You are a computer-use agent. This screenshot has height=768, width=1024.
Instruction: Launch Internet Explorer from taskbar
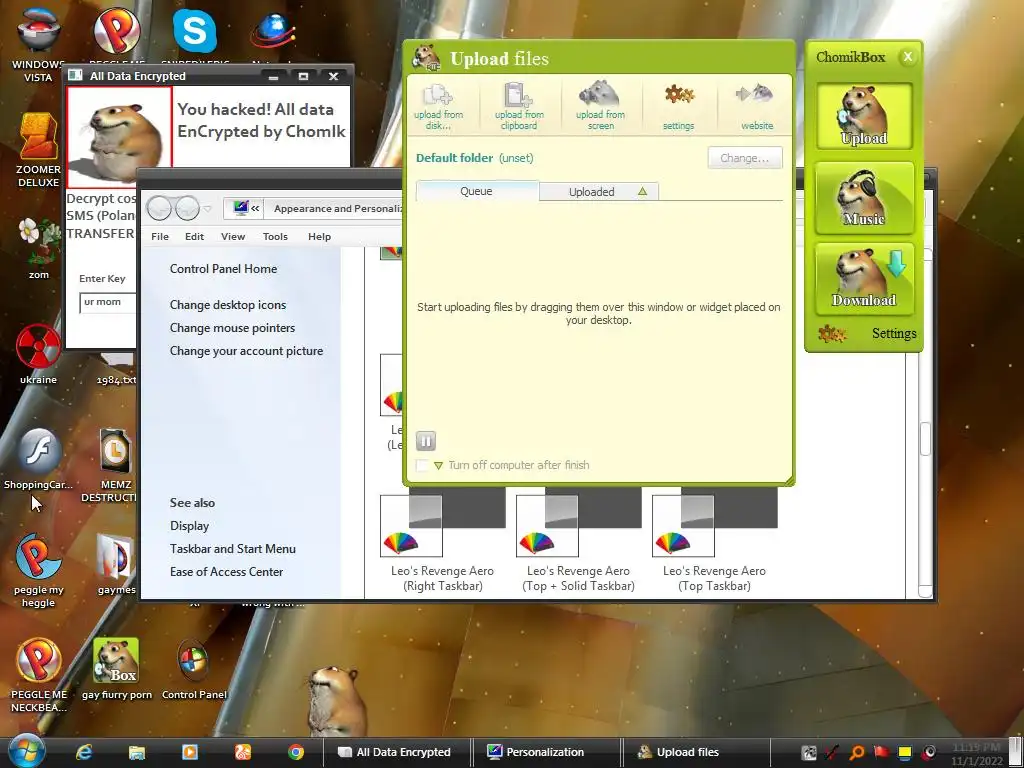84,752
